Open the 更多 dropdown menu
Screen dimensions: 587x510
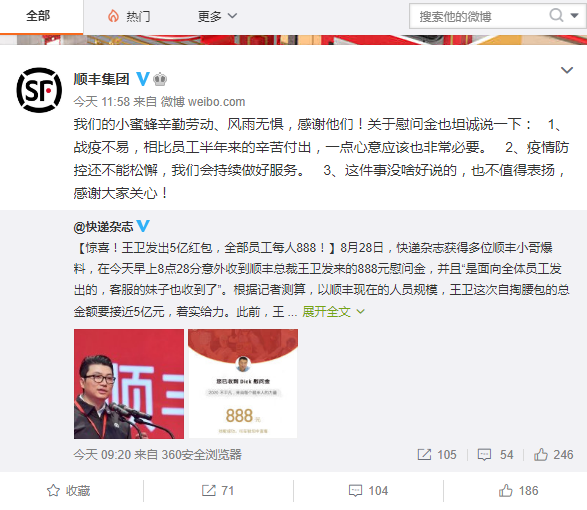tap(217, 16)
